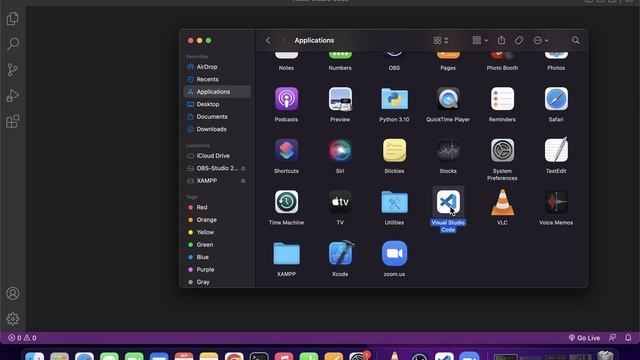Select the VLC app icon
Viewport: 640px width, 360px height.
tap(502, 202)
